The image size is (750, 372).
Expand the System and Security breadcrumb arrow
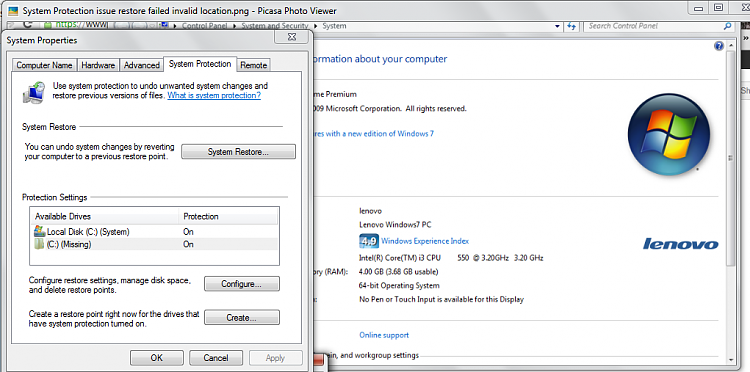point(315,26)
